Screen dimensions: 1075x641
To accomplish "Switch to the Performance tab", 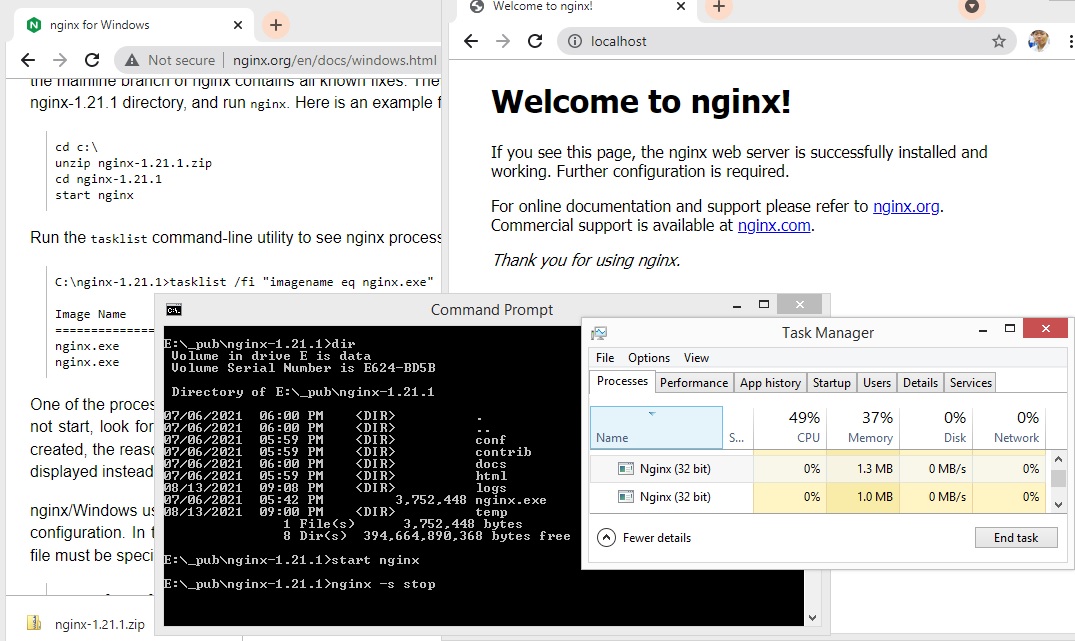I will [694, 382].
